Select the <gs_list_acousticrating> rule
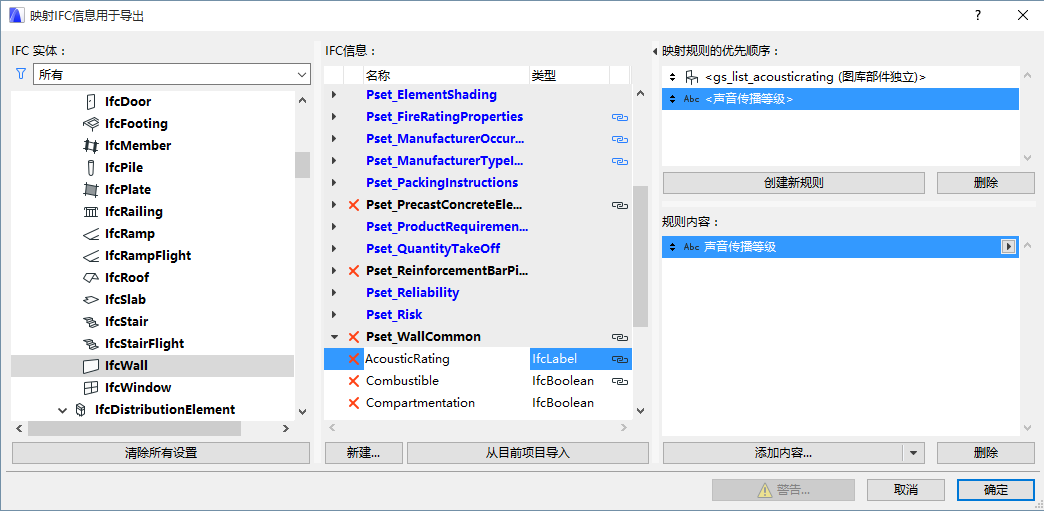1044x511 pixels. pos(840,77)
